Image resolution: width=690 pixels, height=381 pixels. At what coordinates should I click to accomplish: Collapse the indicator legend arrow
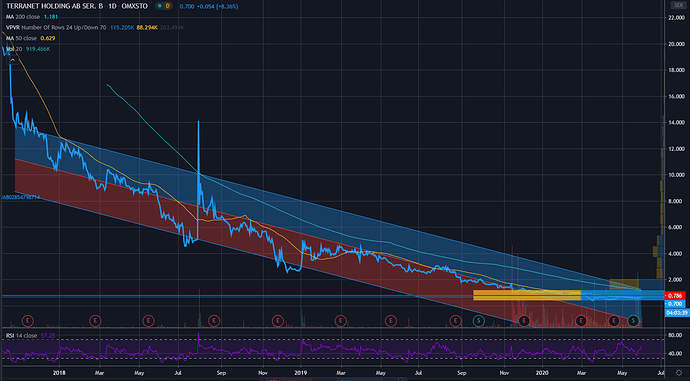click(13, 60)
